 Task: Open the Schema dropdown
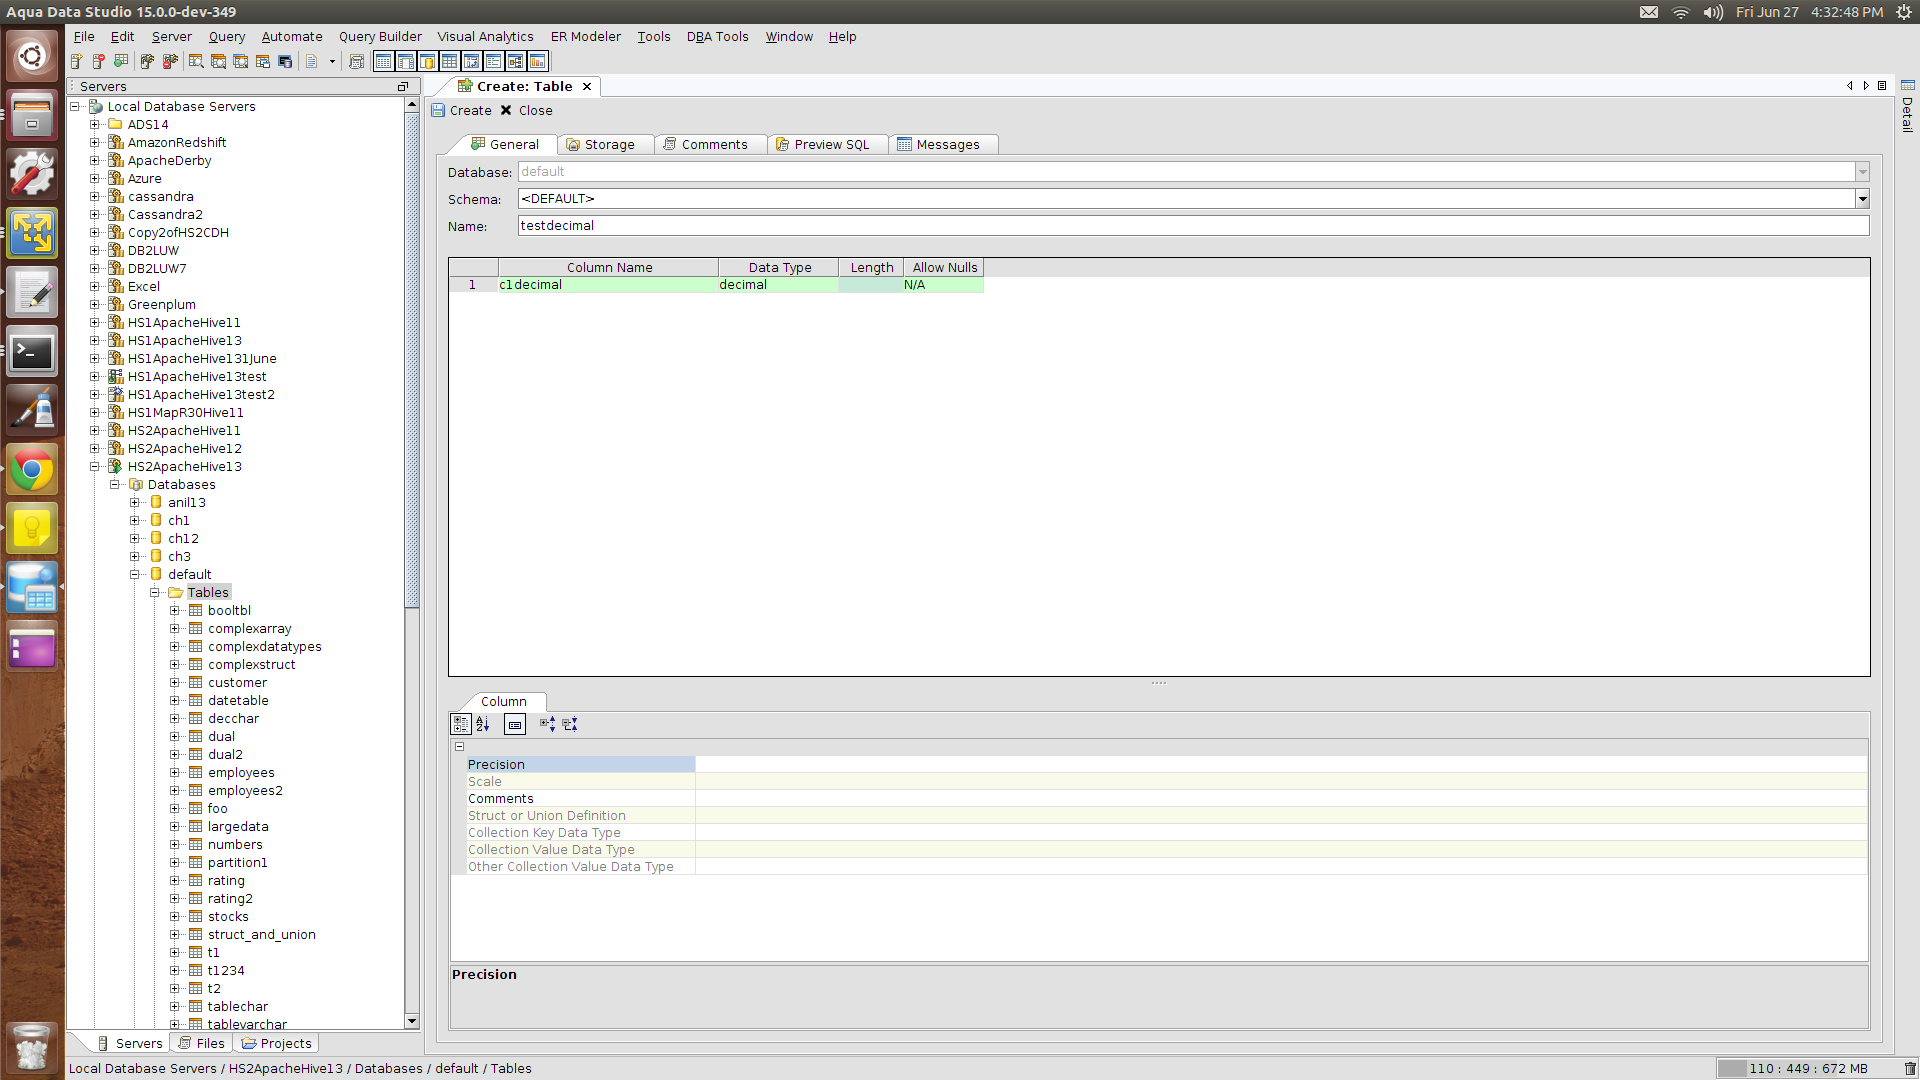(1862, 199)
